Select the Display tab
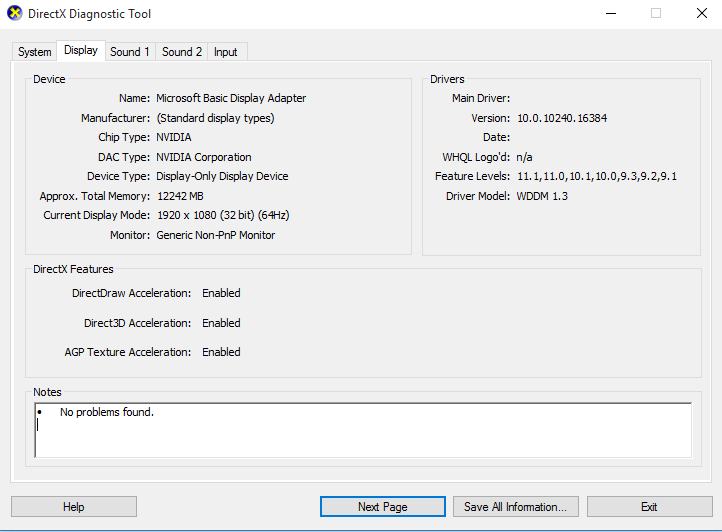 pyautogui.click(x=81, y=51)
